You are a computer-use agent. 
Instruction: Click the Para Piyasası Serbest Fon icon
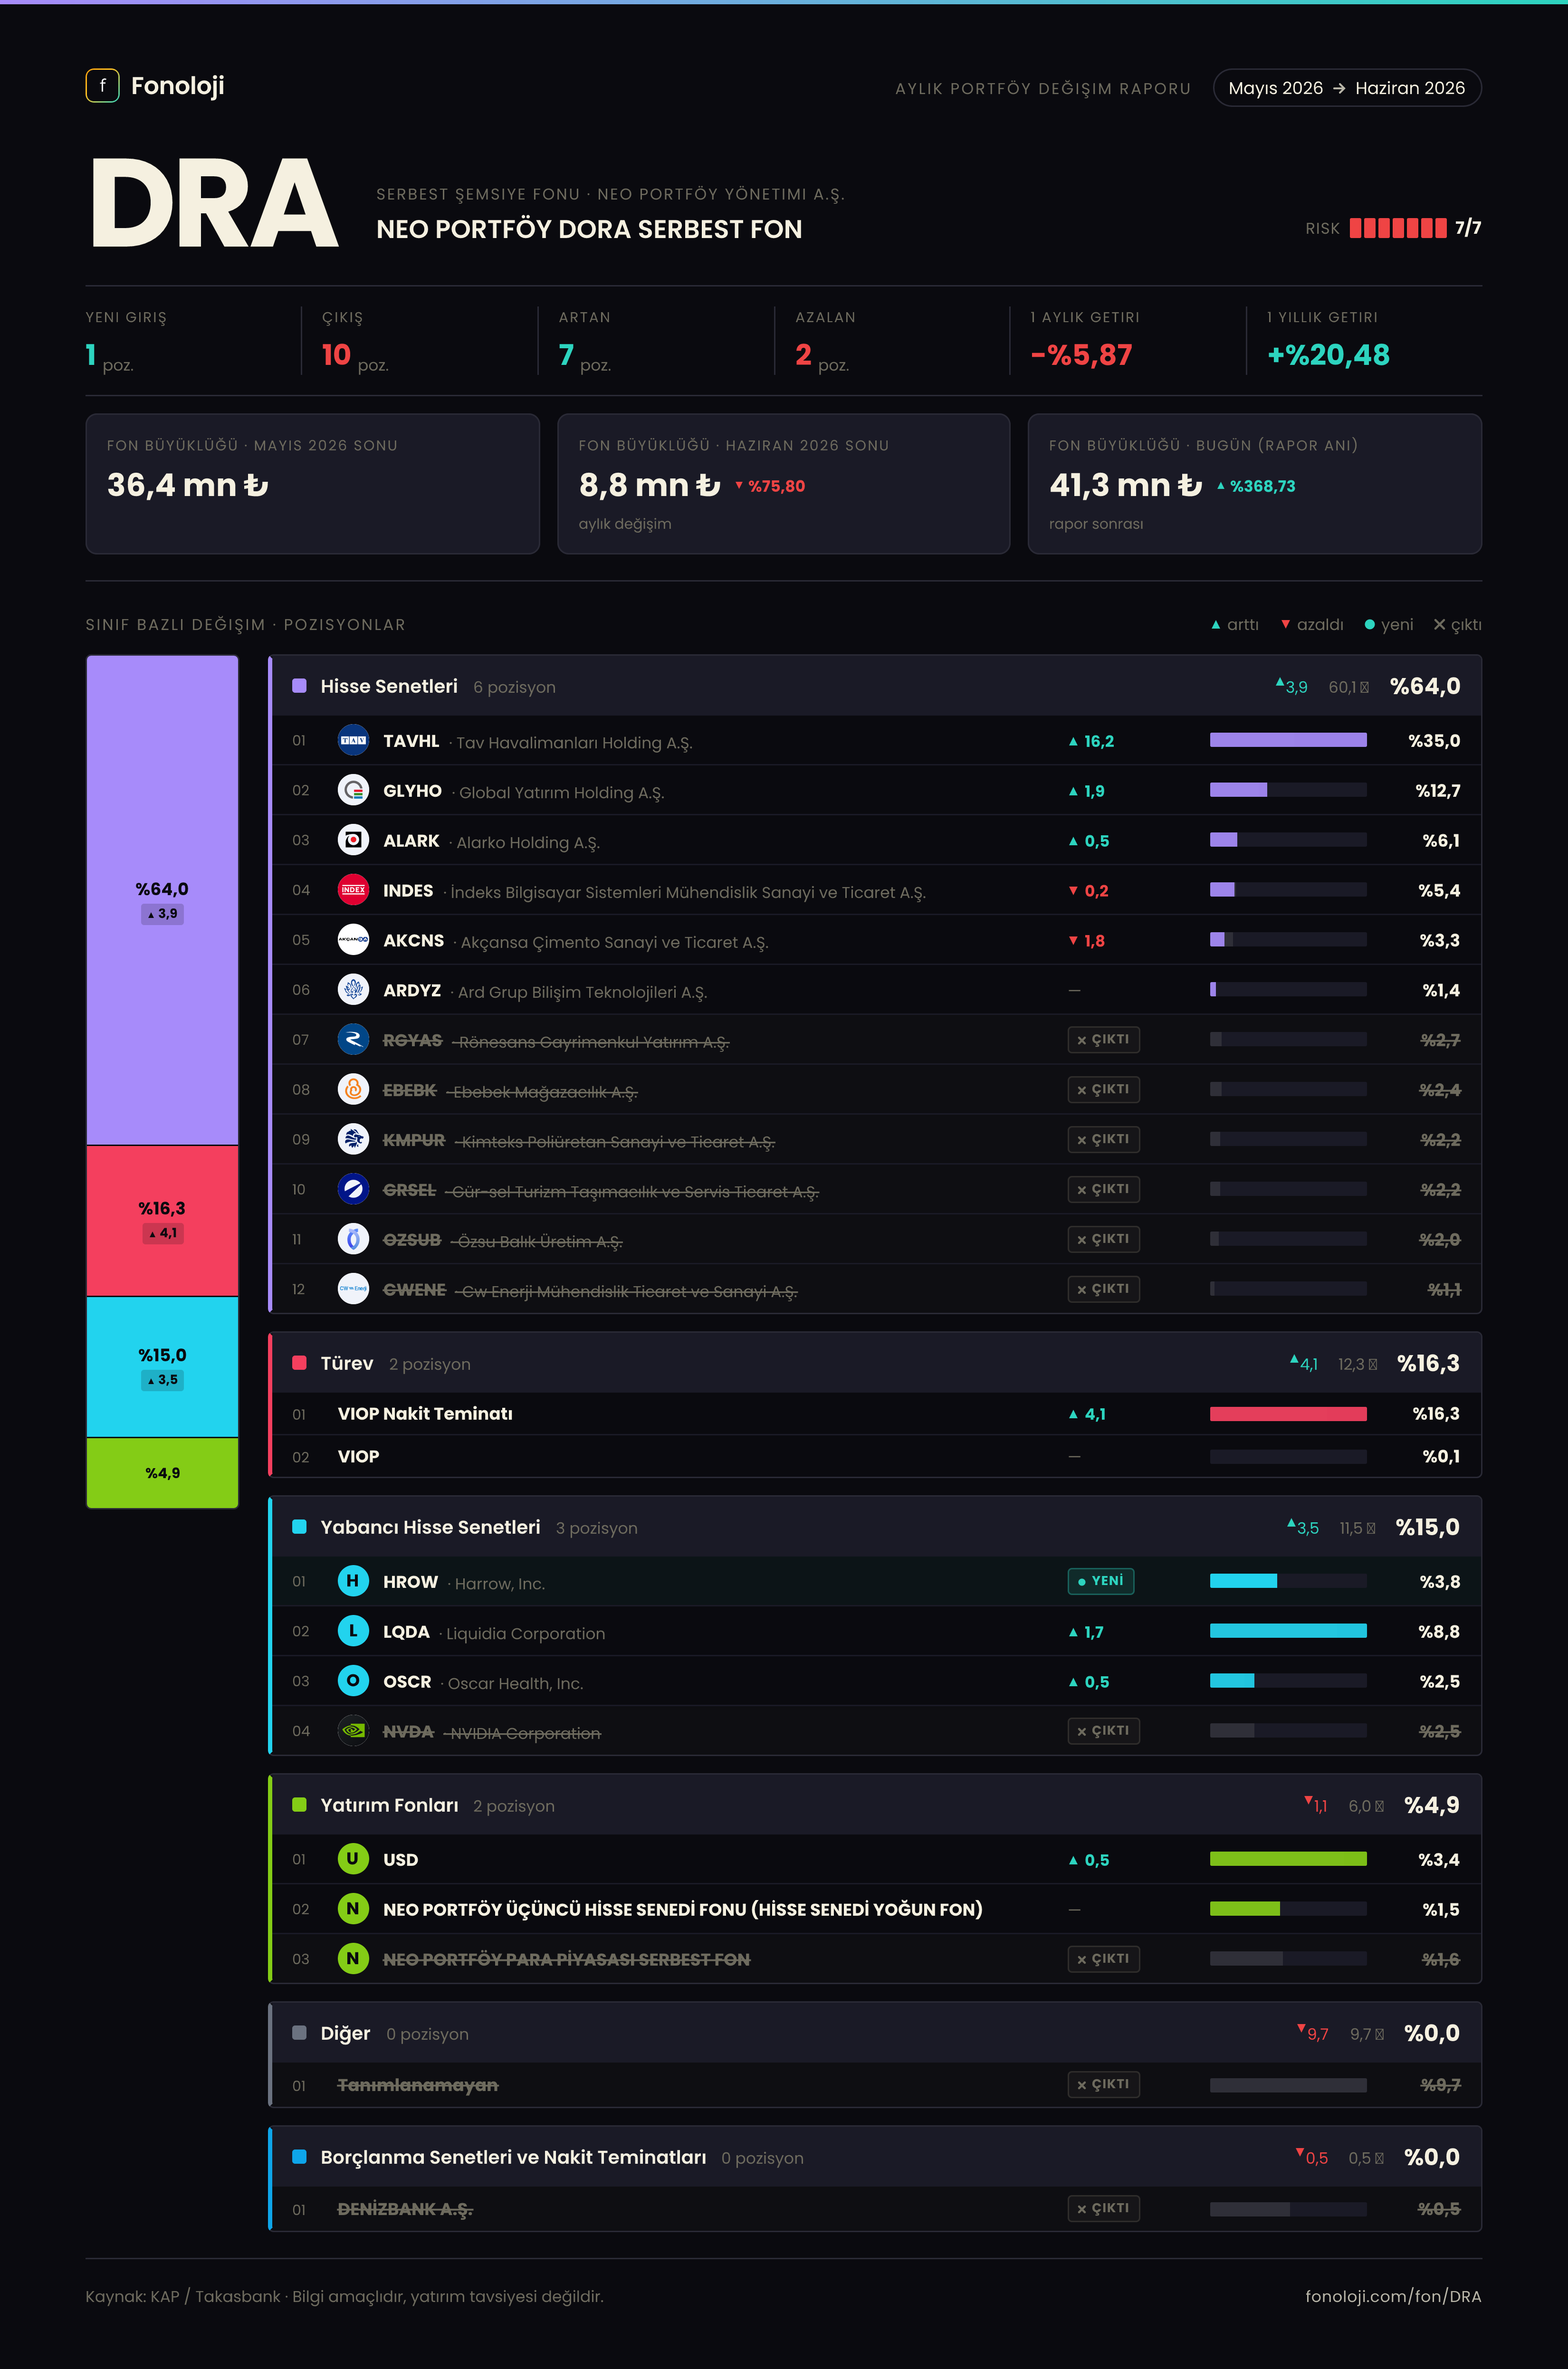click(353, 1959)
